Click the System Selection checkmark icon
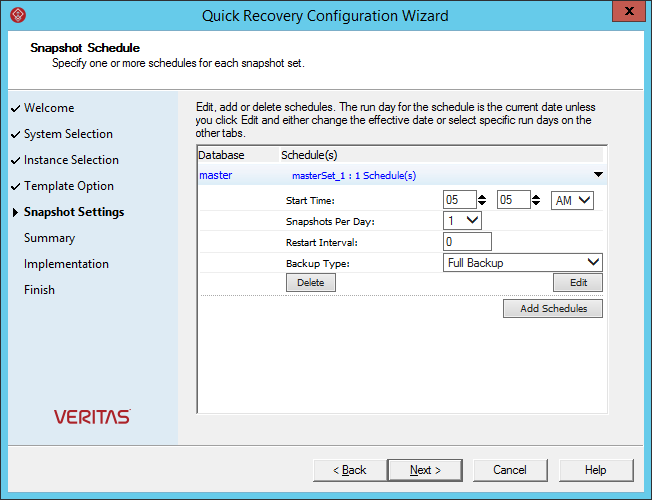Screen dimensions: 652x500 (x=15, y=135)
